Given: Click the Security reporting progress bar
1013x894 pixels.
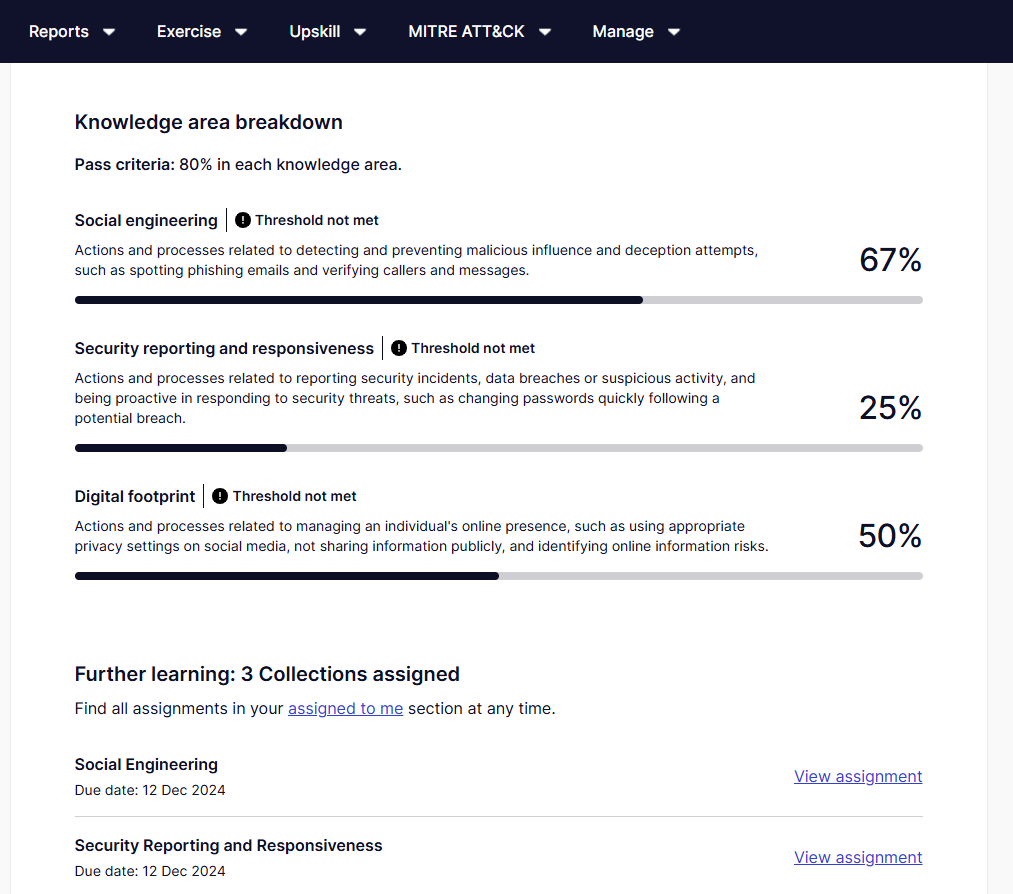Looking at the screenshot, I should click(x=498, y=448).
